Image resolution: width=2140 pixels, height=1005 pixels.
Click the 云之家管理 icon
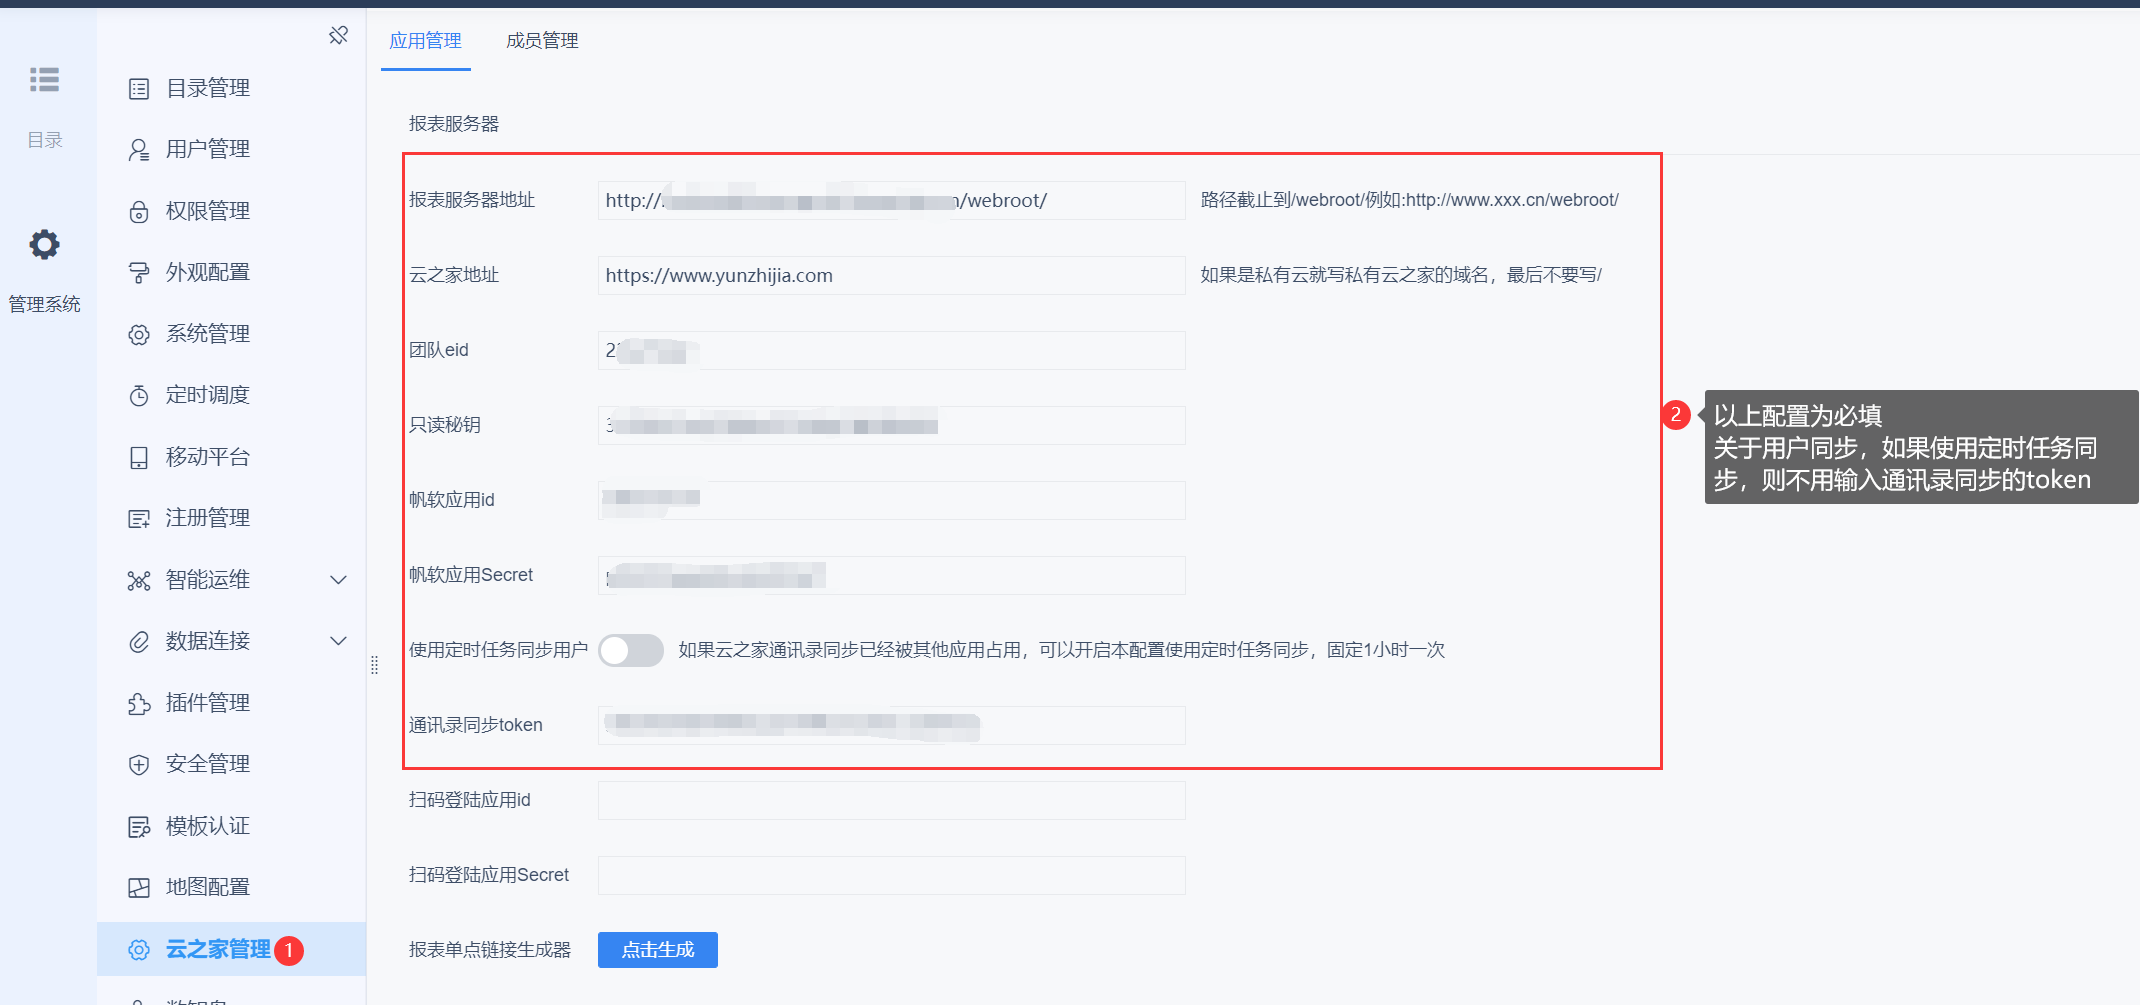[x=139, y=950]
